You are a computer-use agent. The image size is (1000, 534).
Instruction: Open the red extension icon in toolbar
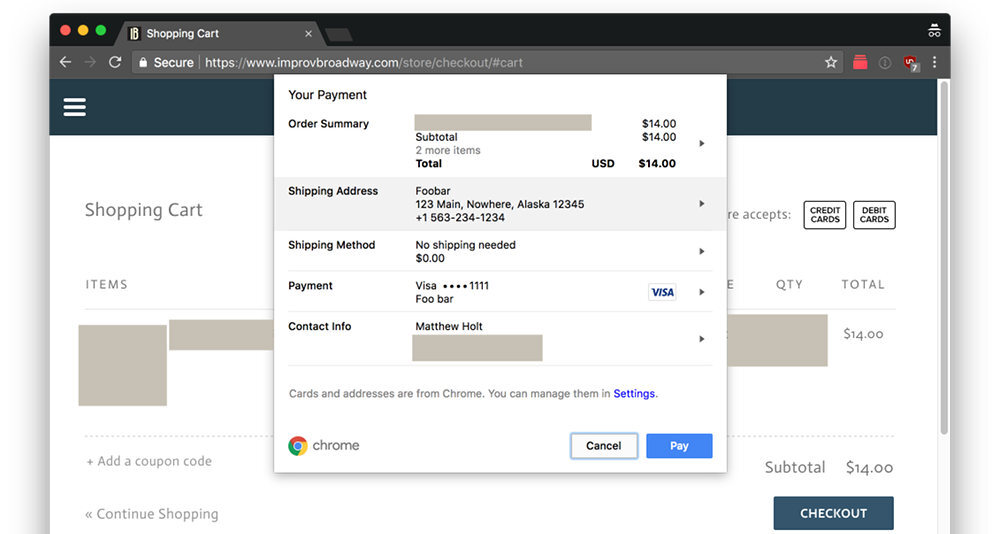860,62
